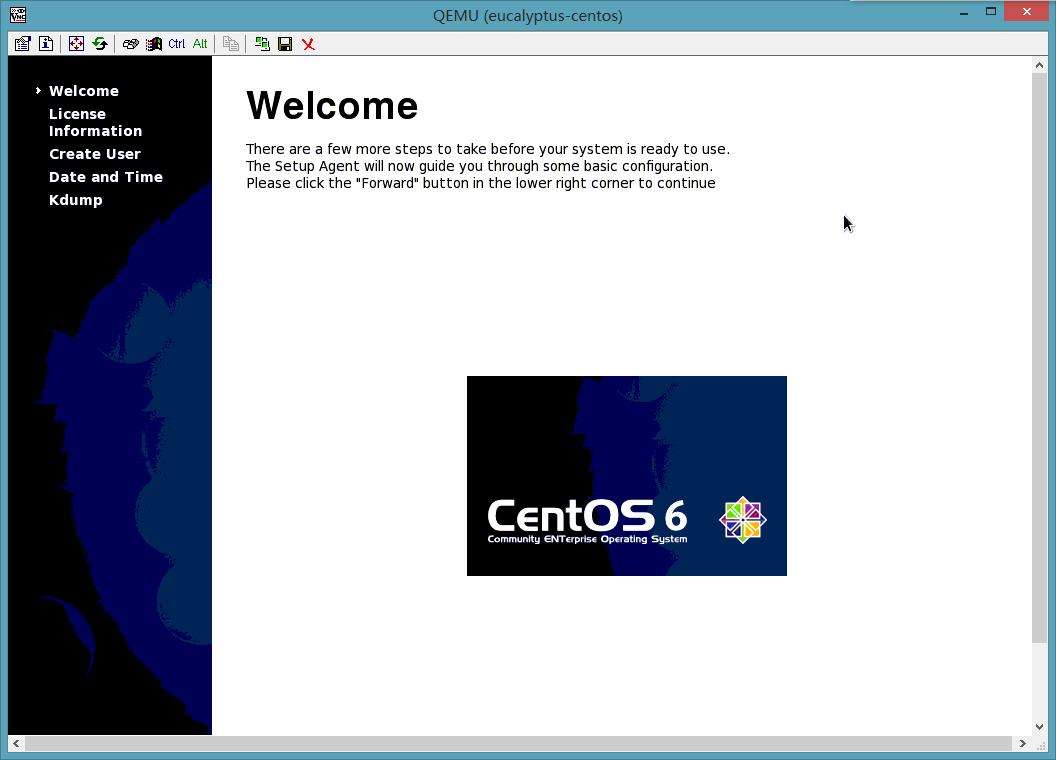Image resolution: width=1056 pixels, height=760 pixels.
Task: Click the vertical scrollbar down arrow
Action: click(x=1039, y=727)
